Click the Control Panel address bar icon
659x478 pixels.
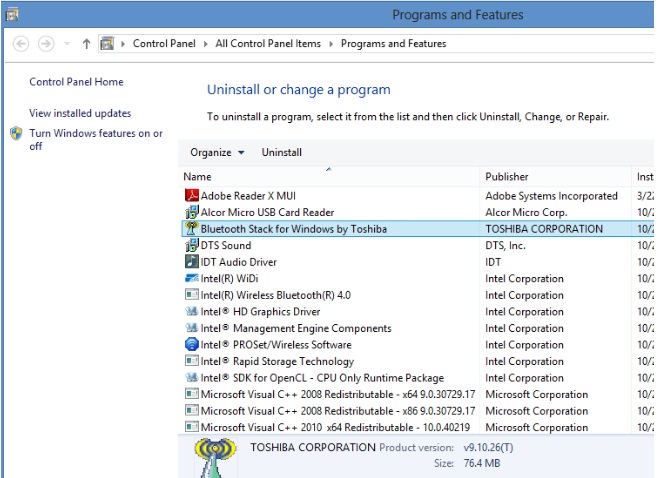click(x=107, y=44)
